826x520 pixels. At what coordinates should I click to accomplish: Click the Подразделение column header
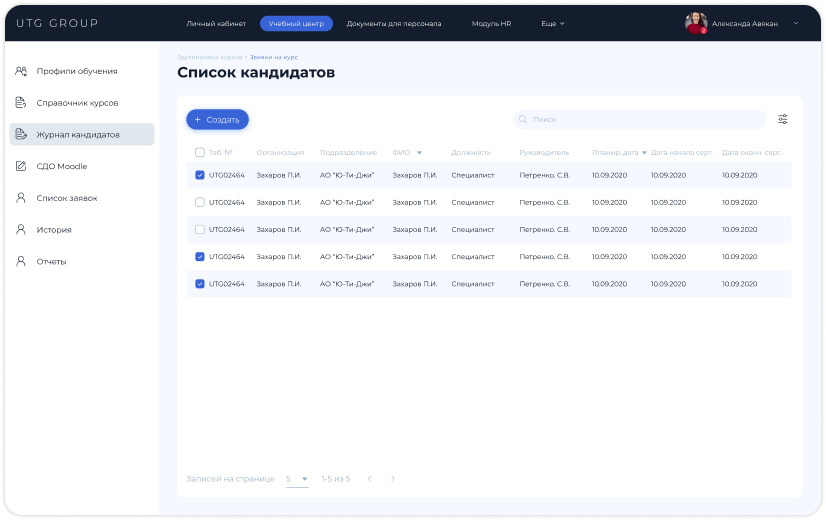(x=348, y=153)
